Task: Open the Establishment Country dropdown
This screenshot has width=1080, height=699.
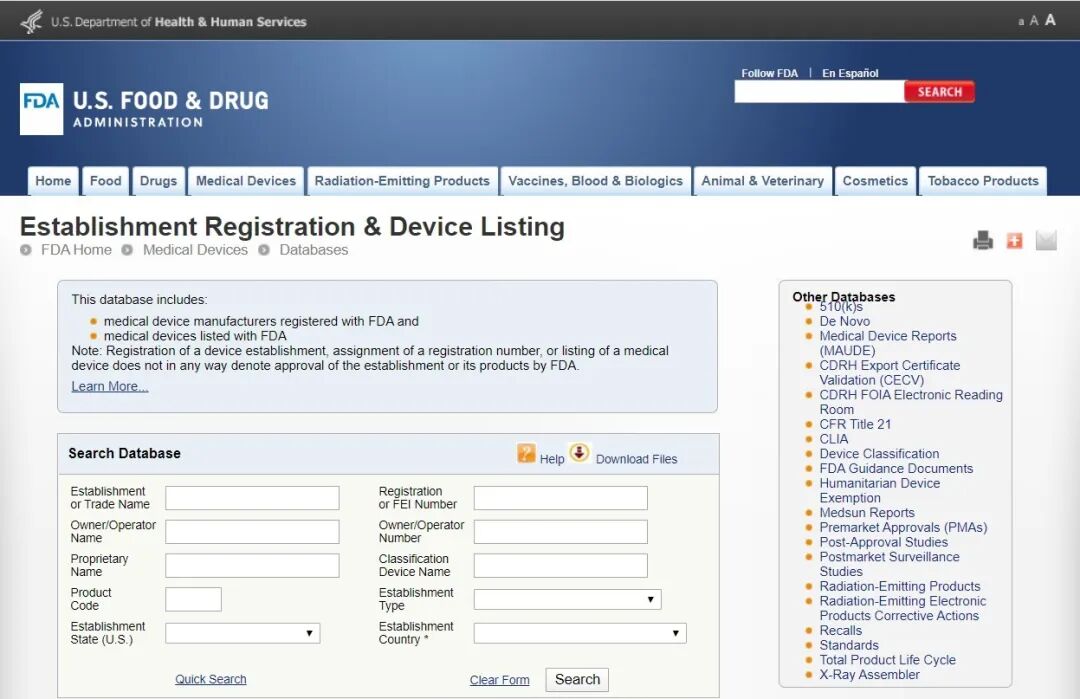Action: click(x=580, y=633)
